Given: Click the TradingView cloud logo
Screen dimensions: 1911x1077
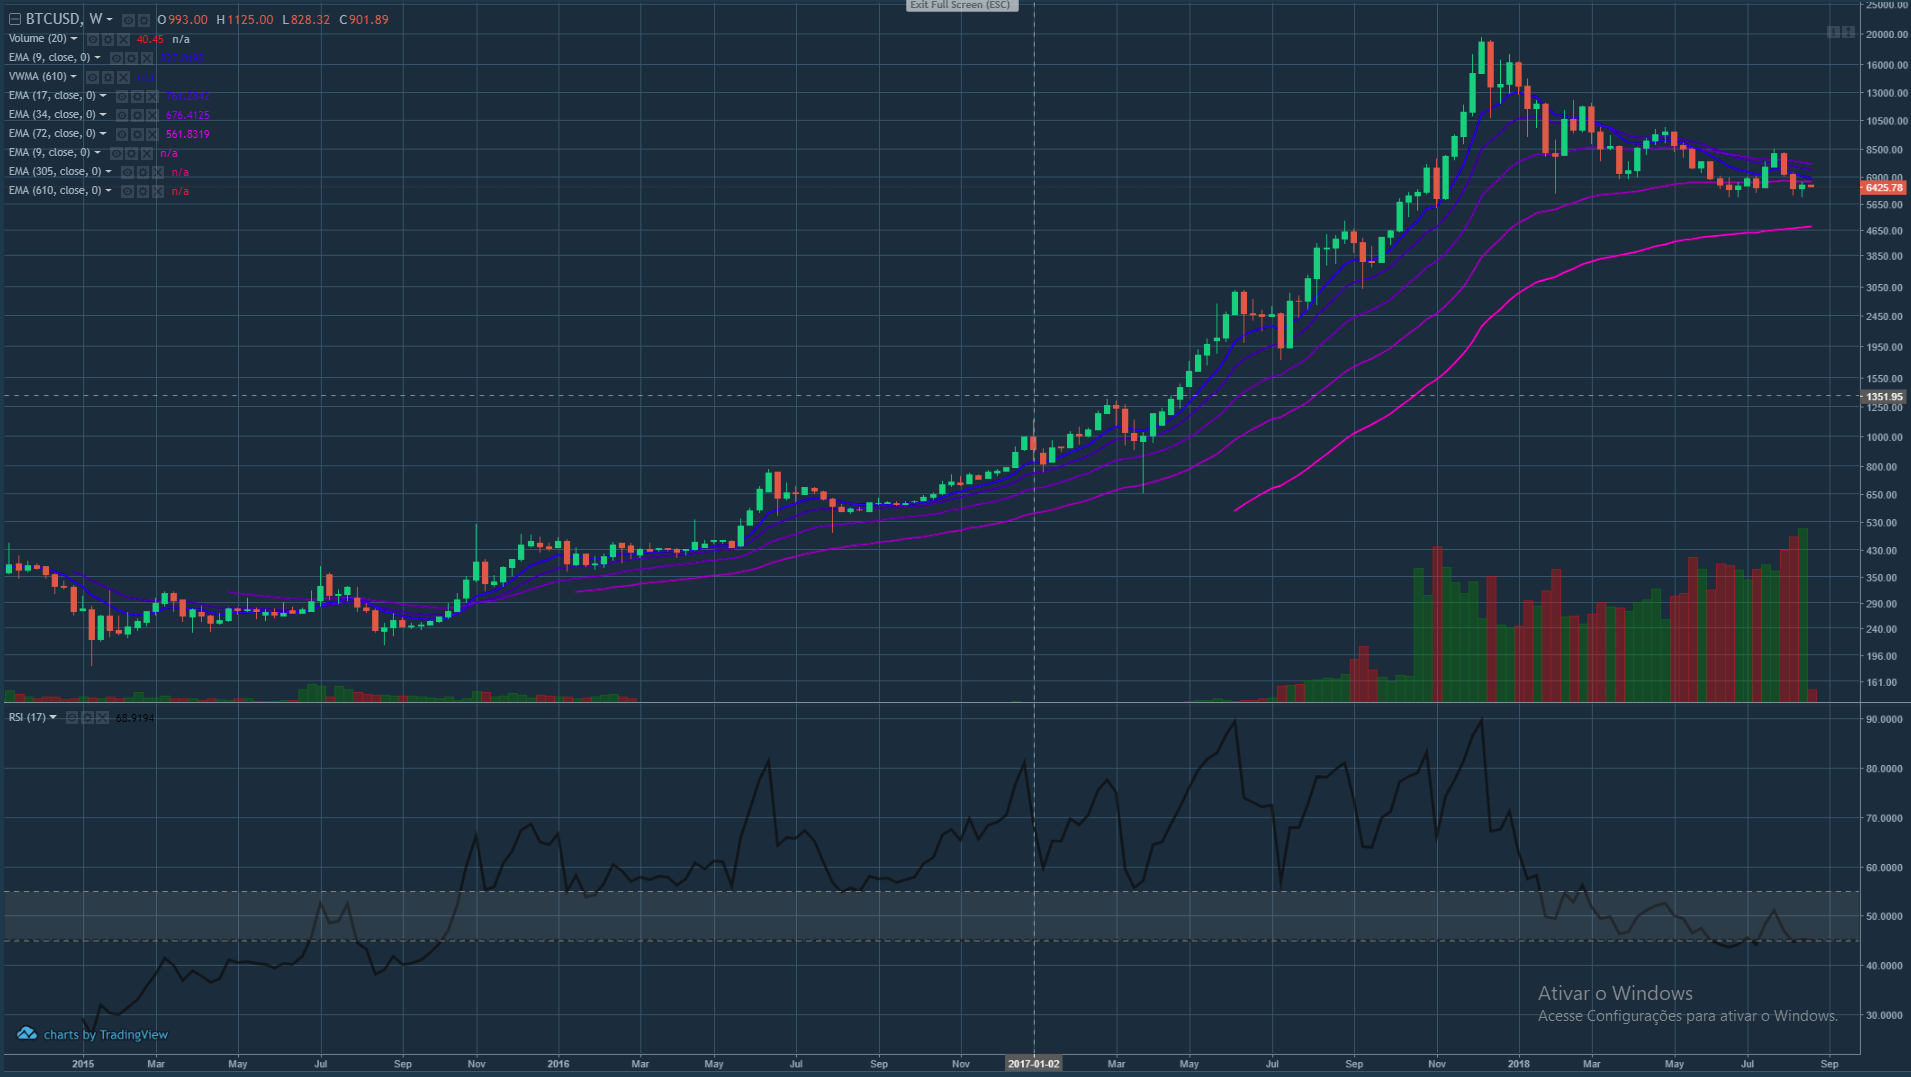Looking at the screenshot, I should click(x=27, y=1034).
